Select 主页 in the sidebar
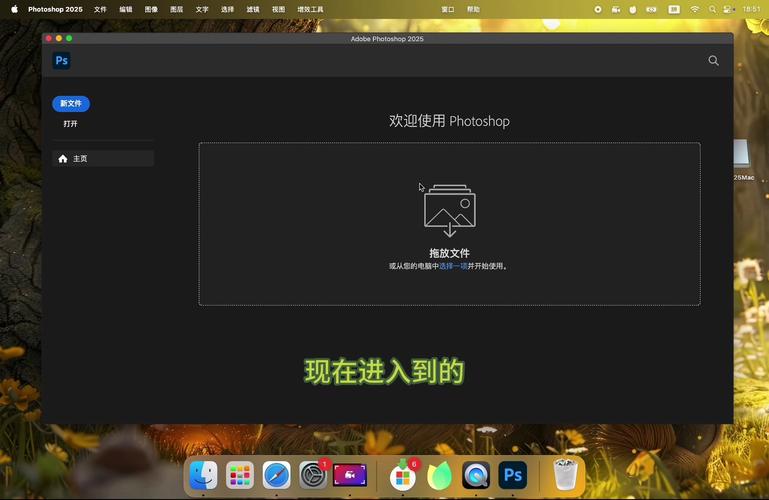This screenshot has height=500, width=769. [103, 158]
